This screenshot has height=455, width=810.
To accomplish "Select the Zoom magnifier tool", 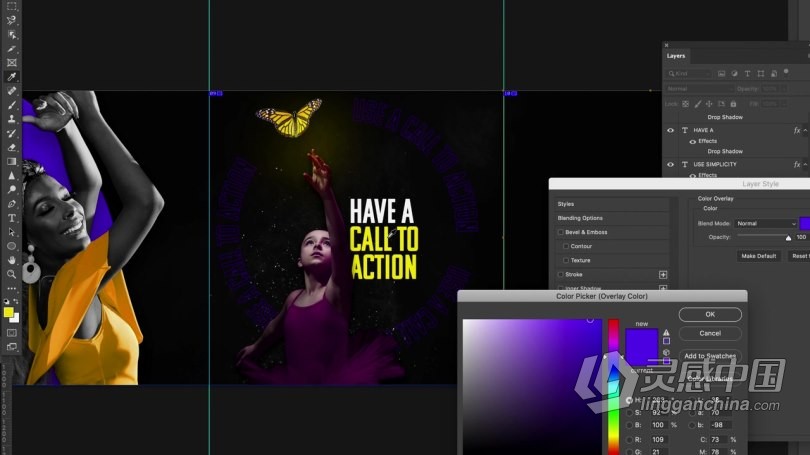I will click(12, 273).
